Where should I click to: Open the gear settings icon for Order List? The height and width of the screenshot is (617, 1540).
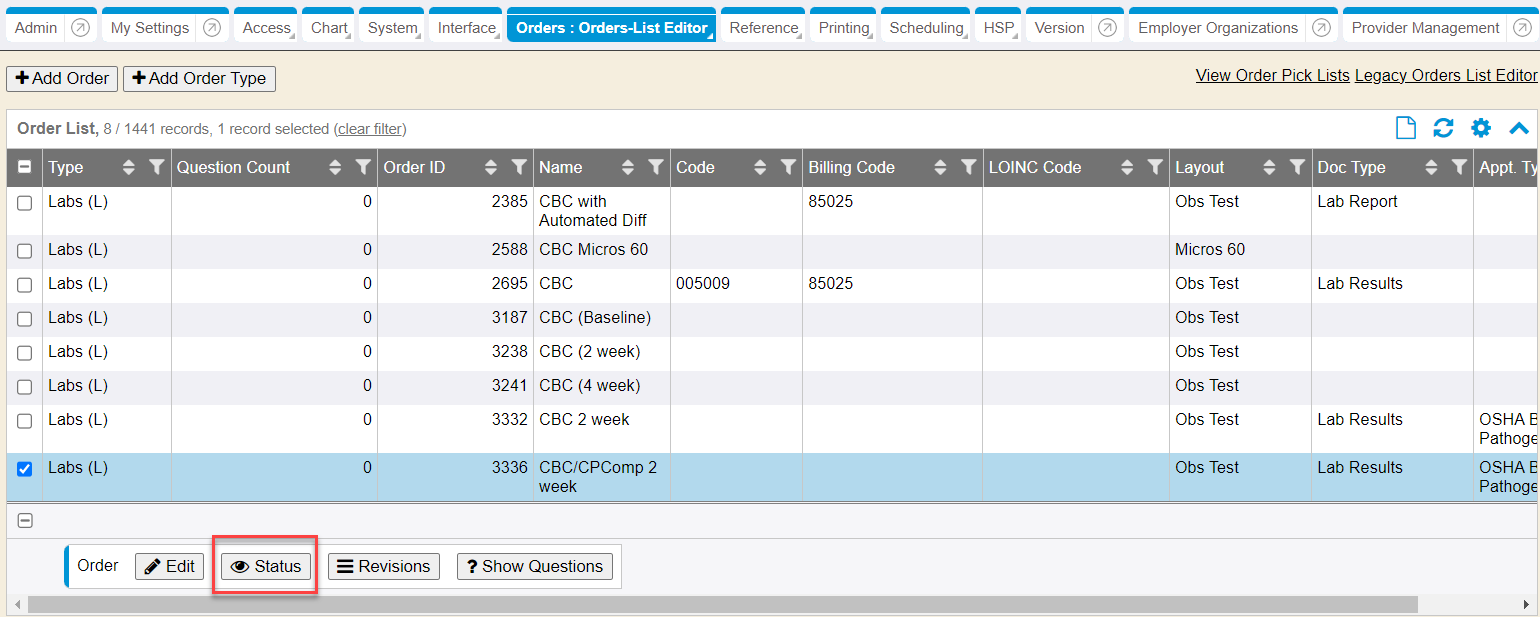tap(1481, 128)
